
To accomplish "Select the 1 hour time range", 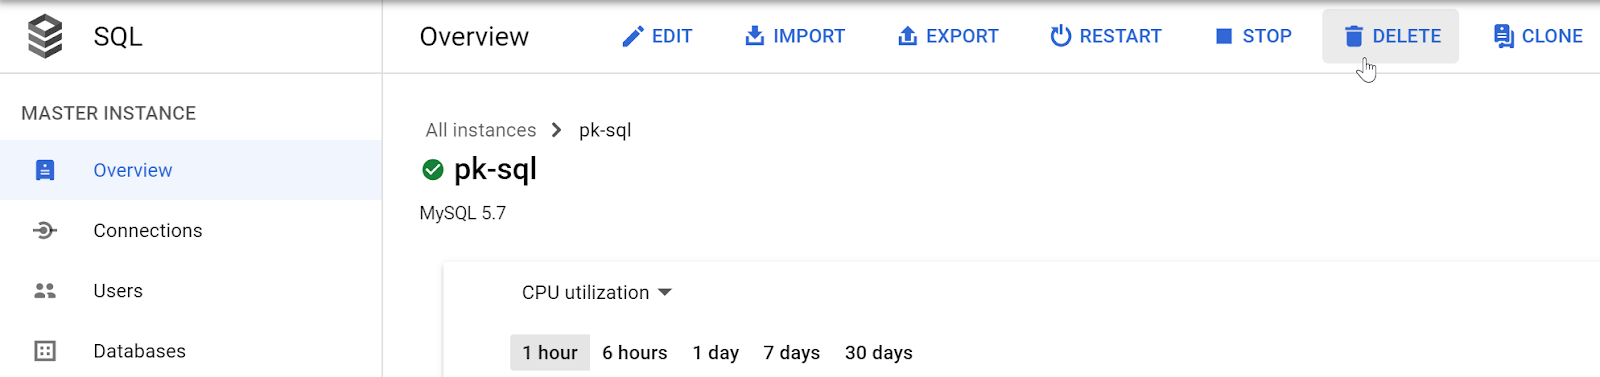I will pyautogui.click(x=550, y=352).
